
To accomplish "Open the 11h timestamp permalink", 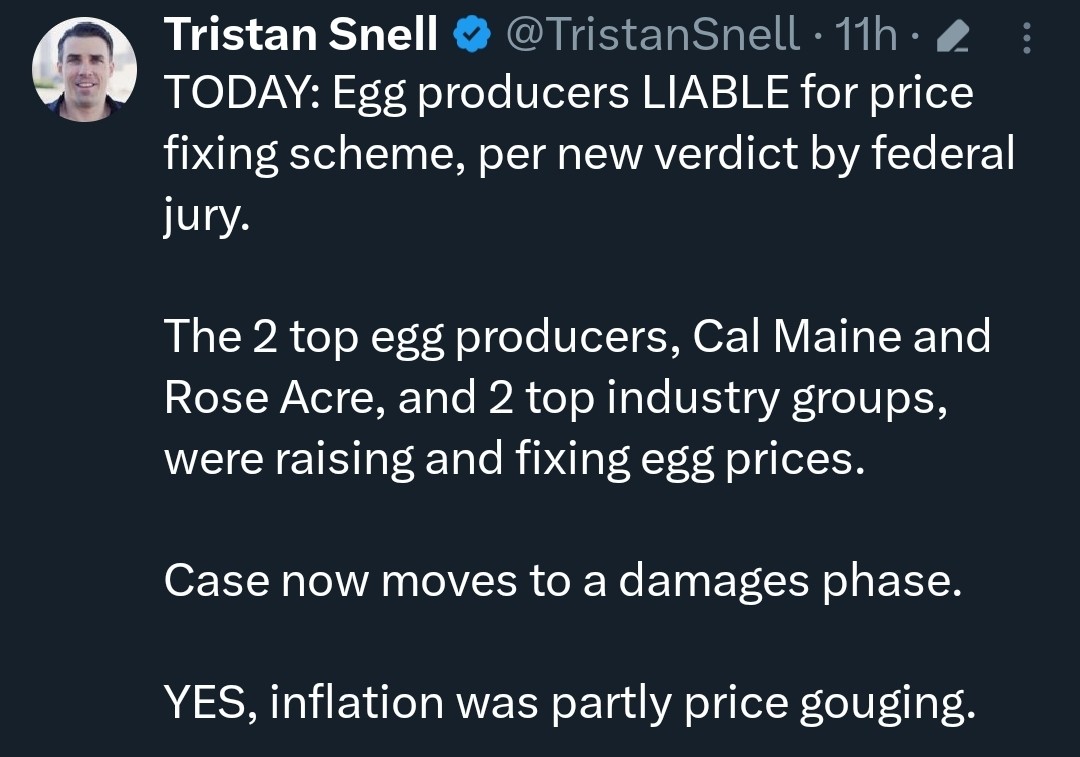I will pyautogui.click(x=865, y=34).
